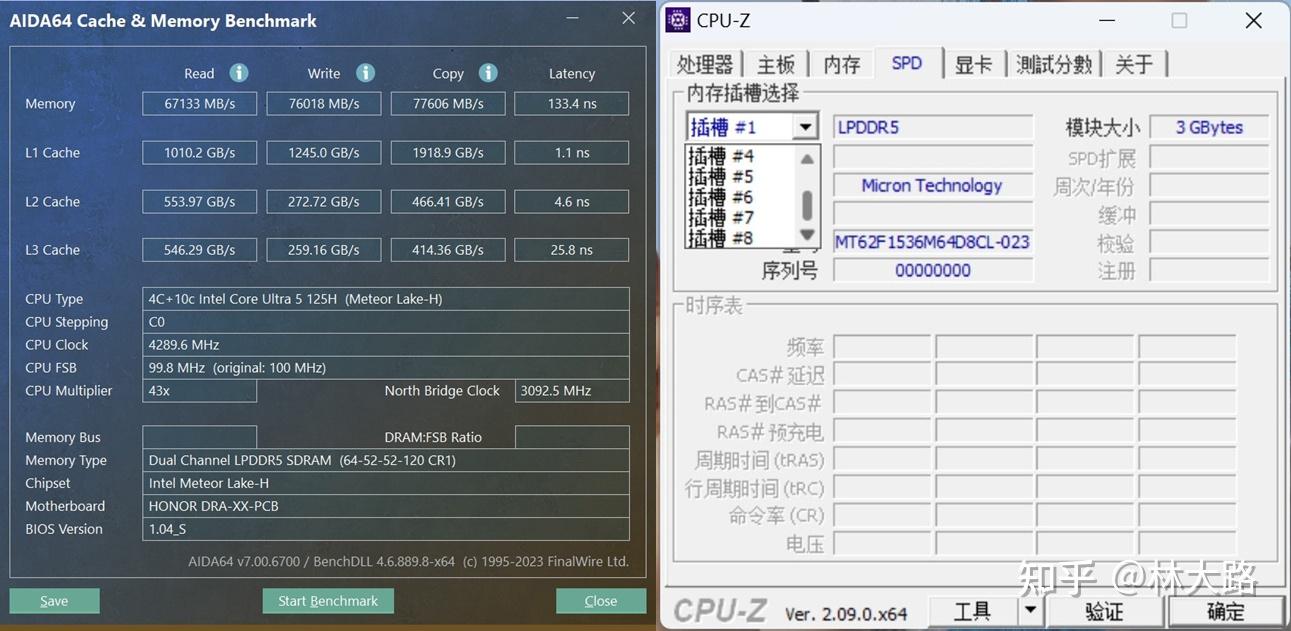Click the empty DRAM:FSB Ratio field

click(571, 437)
